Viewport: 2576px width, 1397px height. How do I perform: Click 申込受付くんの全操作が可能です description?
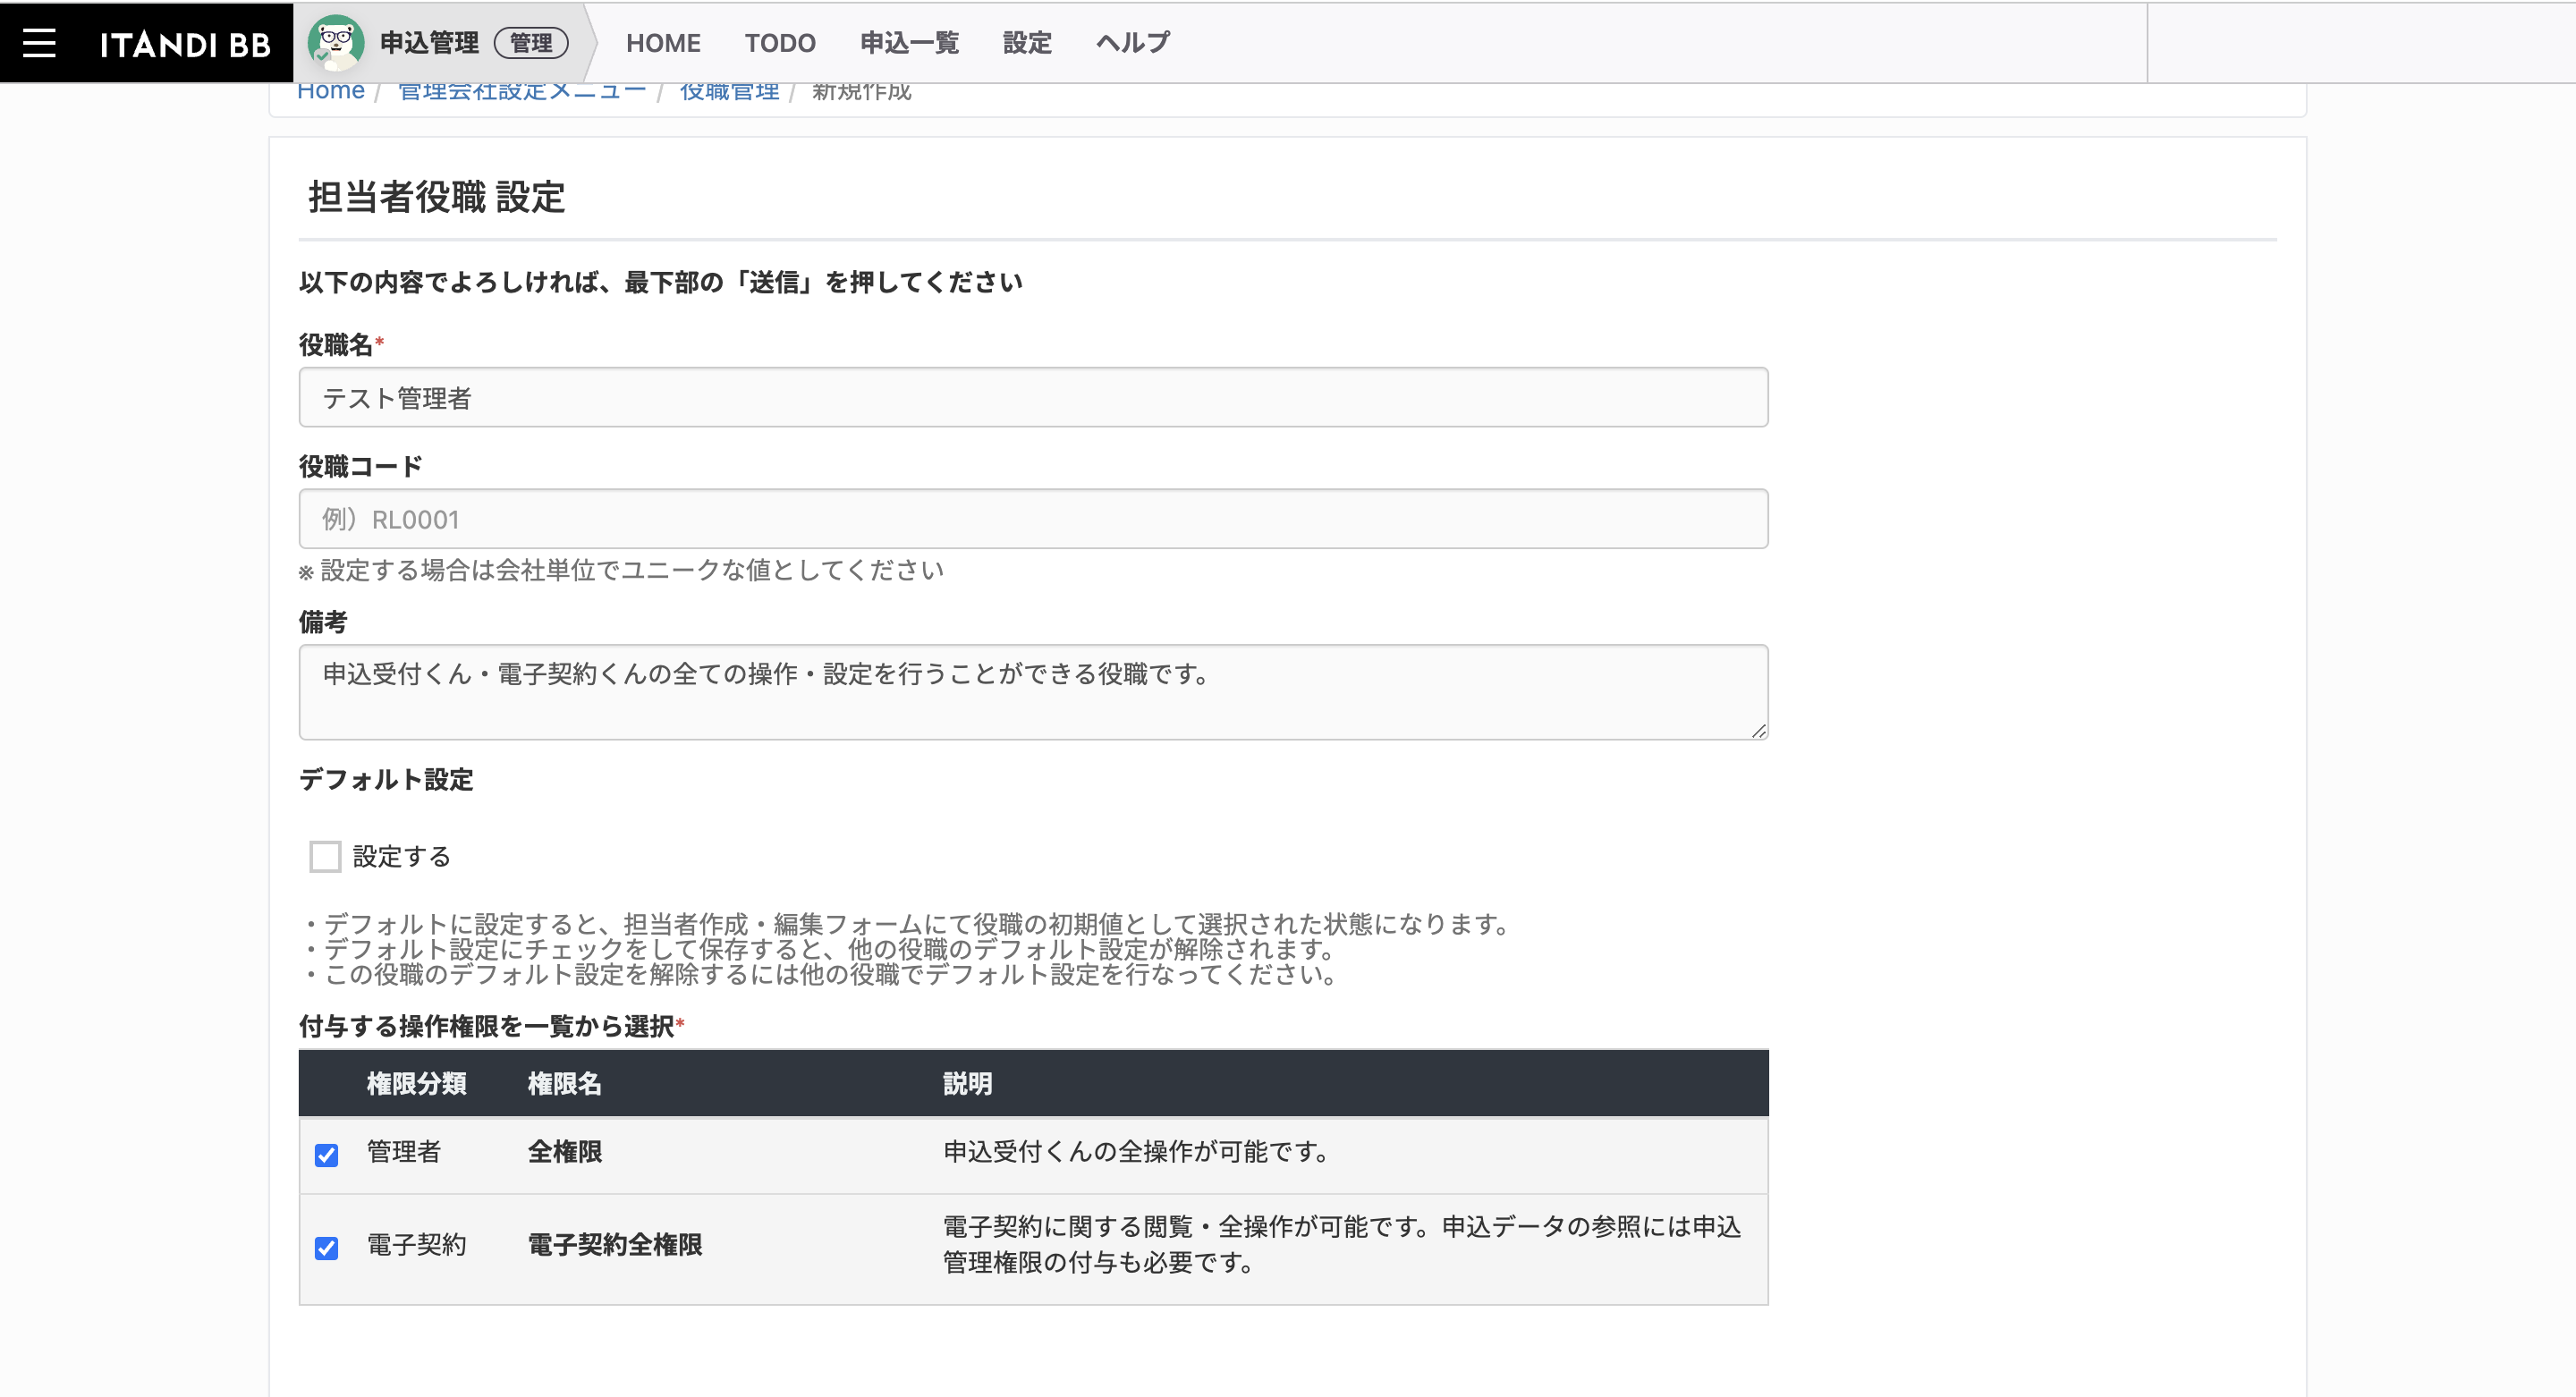[x=1136, y=1151]
